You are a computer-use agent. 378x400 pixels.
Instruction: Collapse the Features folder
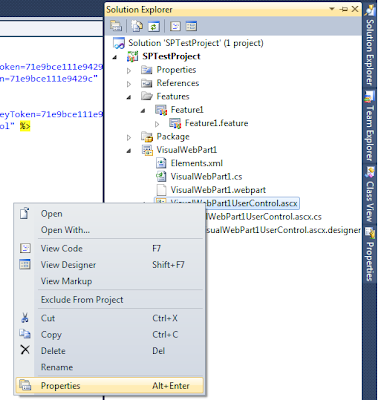(x=129, y=97)
